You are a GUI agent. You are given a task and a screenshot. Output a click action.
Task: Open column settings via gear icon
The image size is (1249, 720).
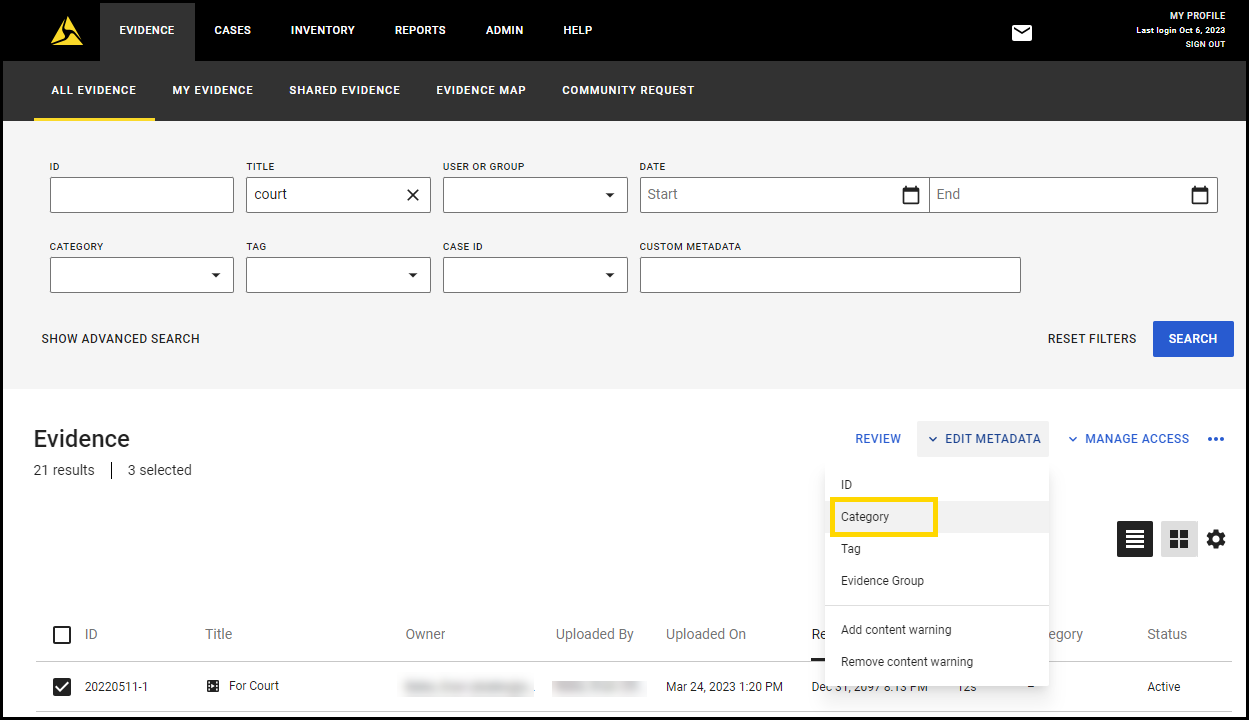tap(1216, 539)
